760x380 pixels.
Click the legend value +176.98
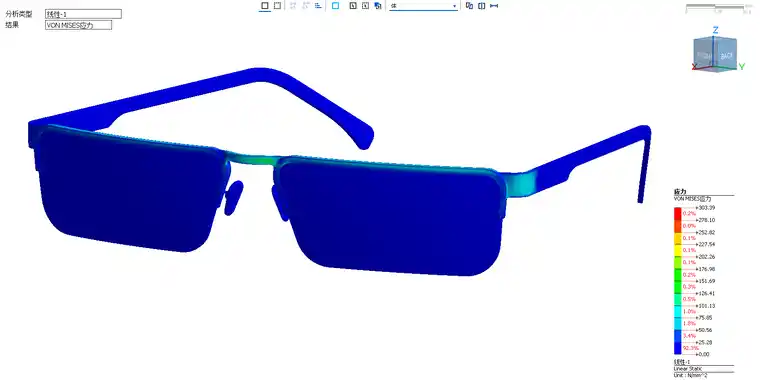[x=706, y=269]
